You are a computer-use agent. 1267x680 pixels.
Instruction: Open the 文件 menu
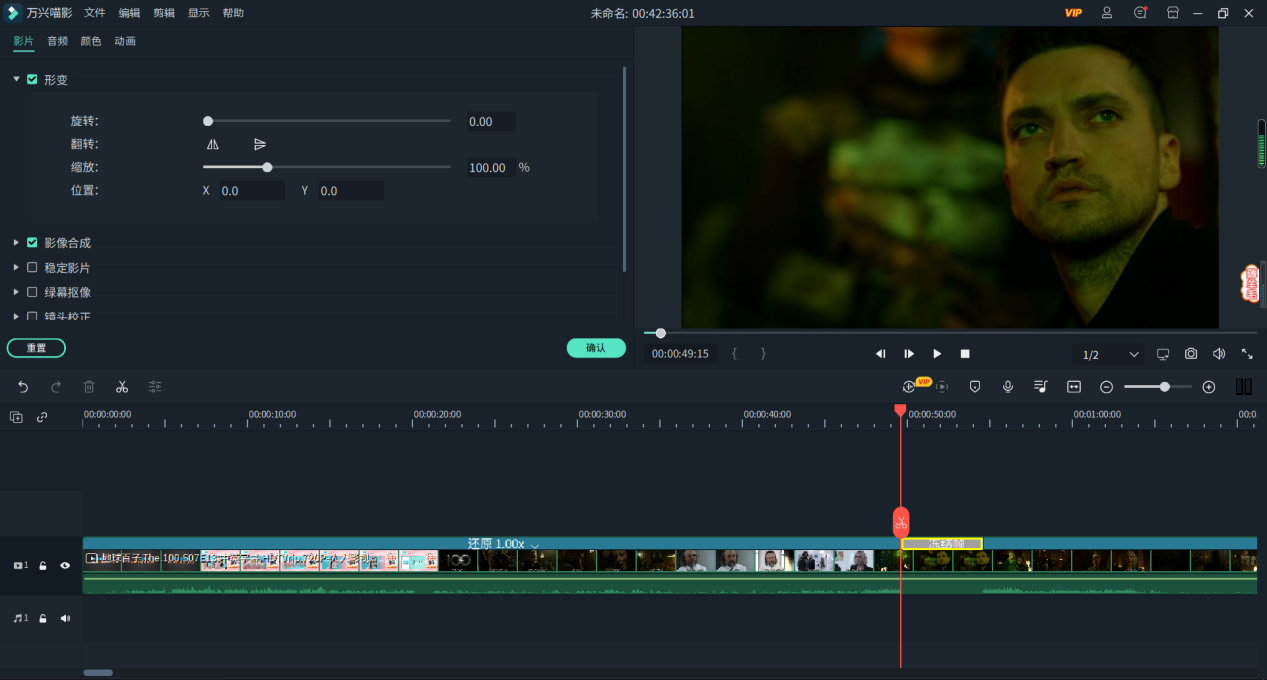95,13
